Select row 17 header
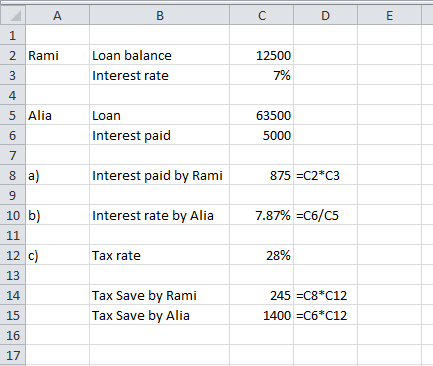 coord(13,355)
